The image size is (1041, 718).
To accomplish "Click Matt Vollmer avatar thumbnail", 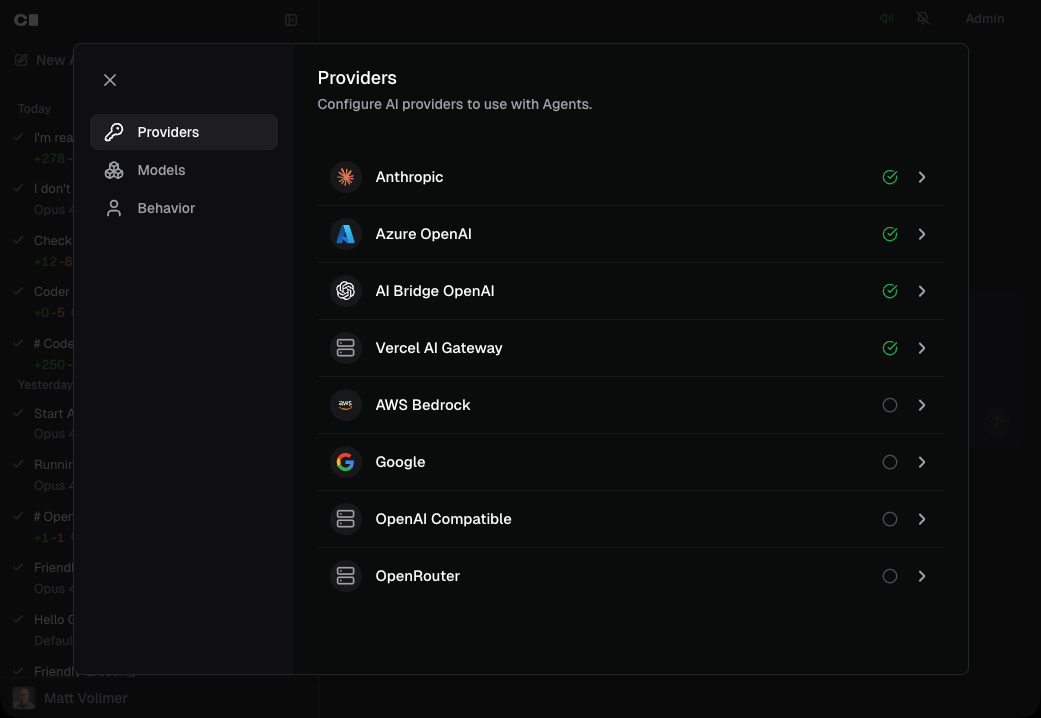I will [24, 698].
